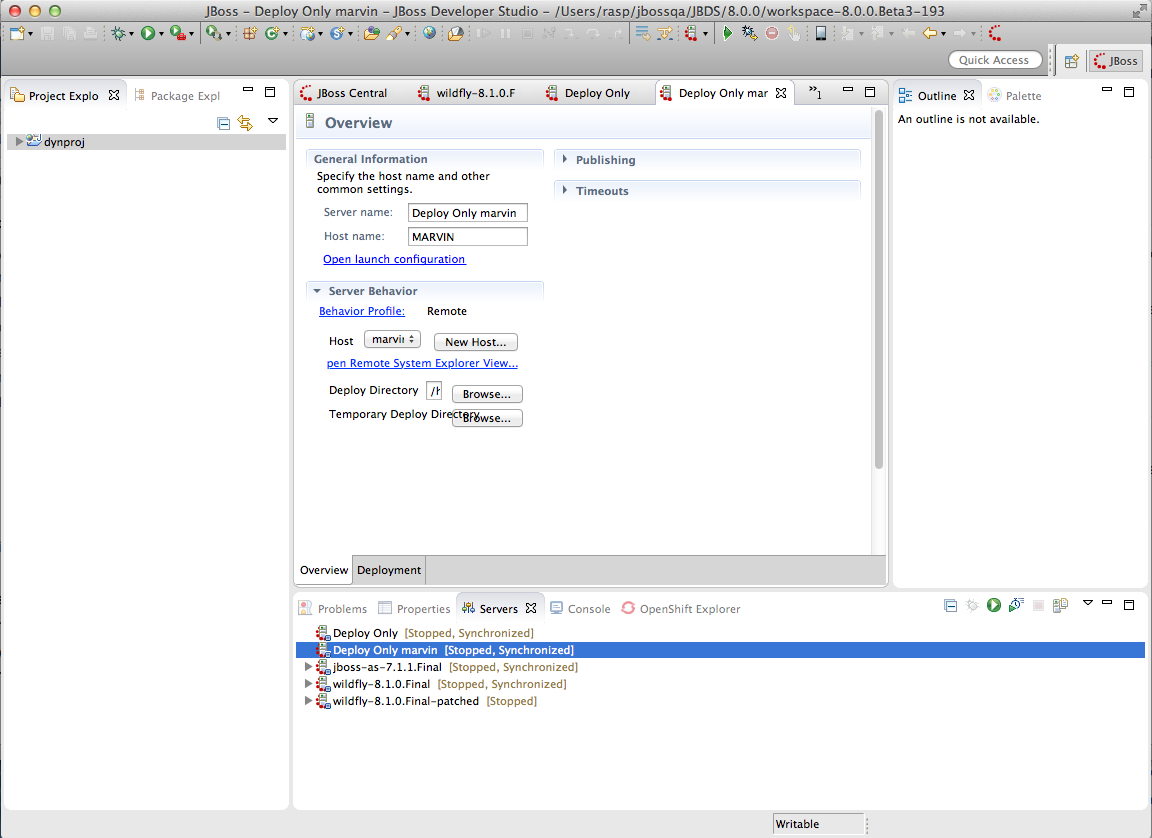Click the BrowserSim phone icon
Image resolution: width=1152 pixels, height=838 pixels.
pos(821,33)
